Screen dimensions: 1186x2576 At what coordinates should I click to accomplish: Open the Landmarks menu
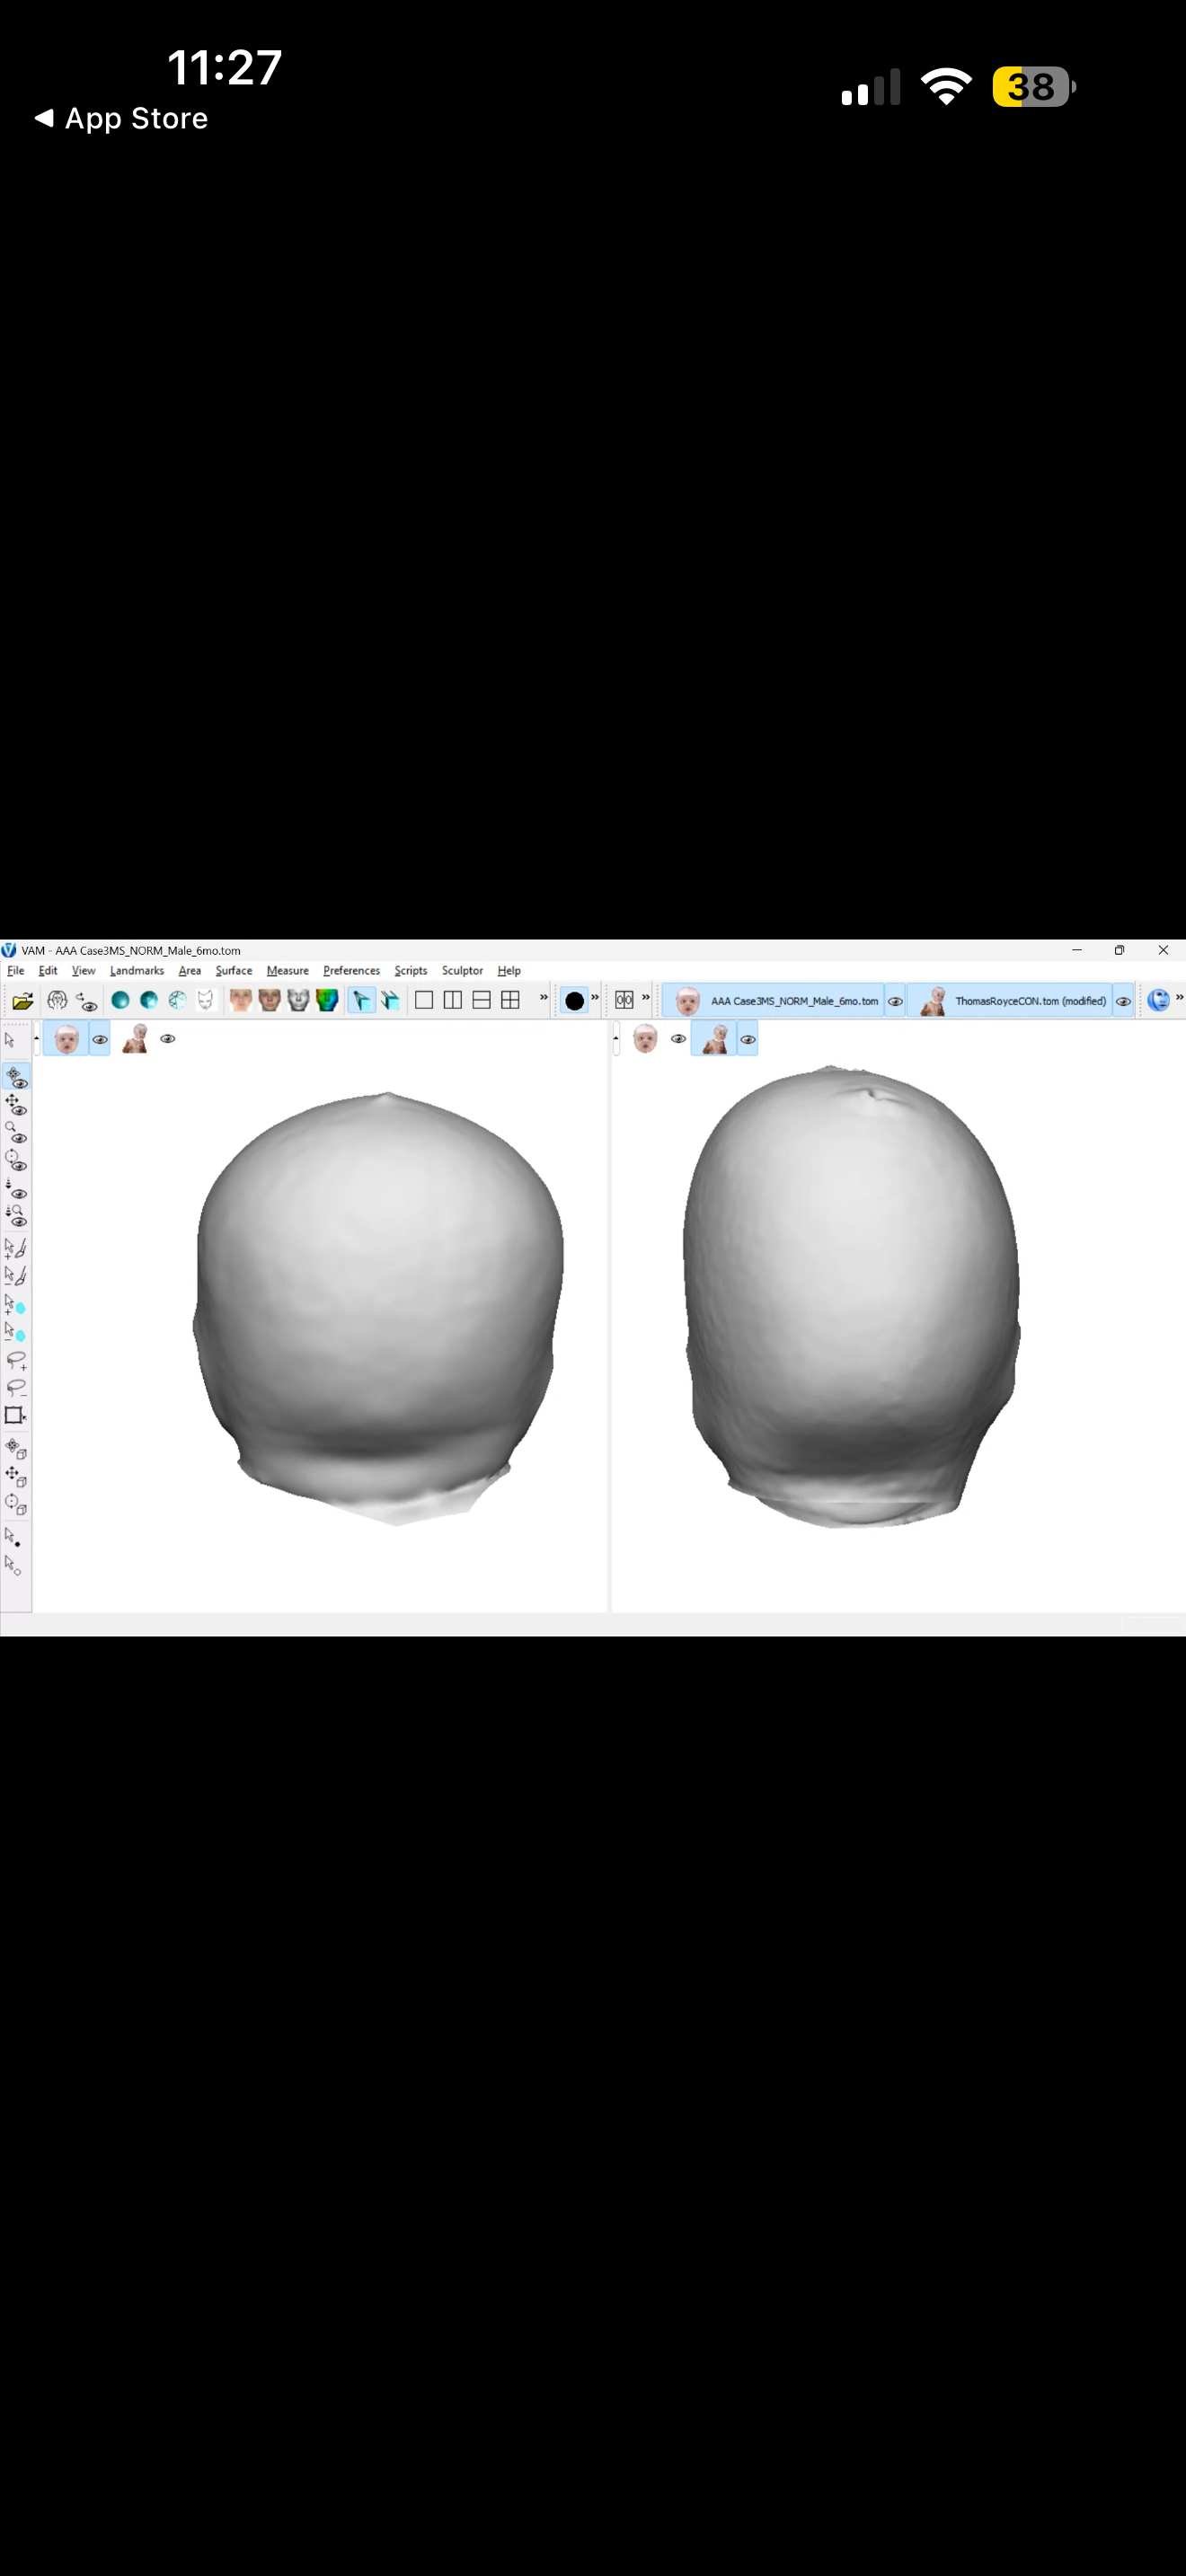pos(137,971)
